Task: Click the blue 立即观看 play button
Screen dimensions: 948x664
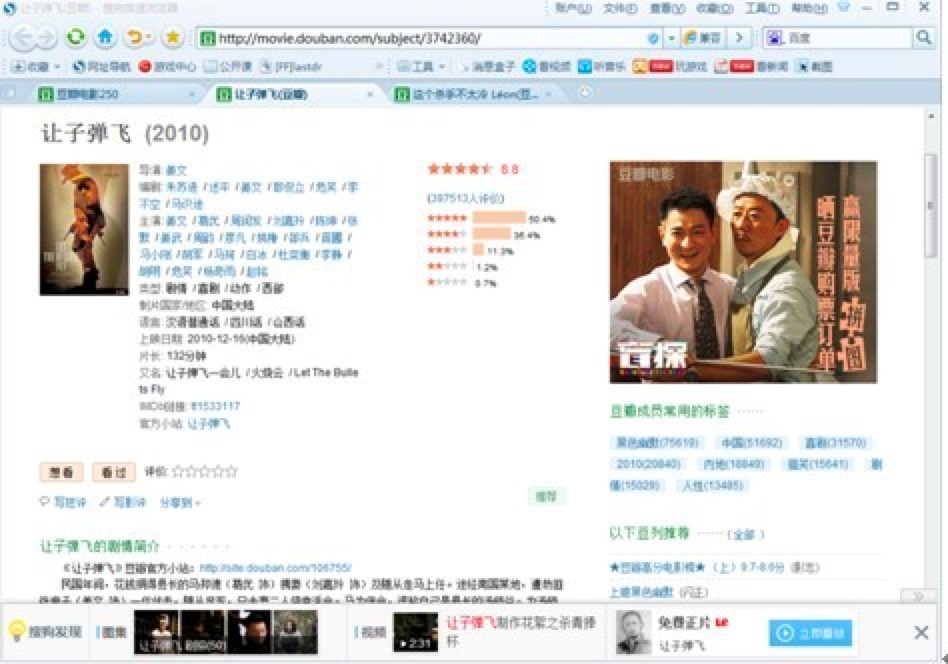Action: (x=810, y=633)
